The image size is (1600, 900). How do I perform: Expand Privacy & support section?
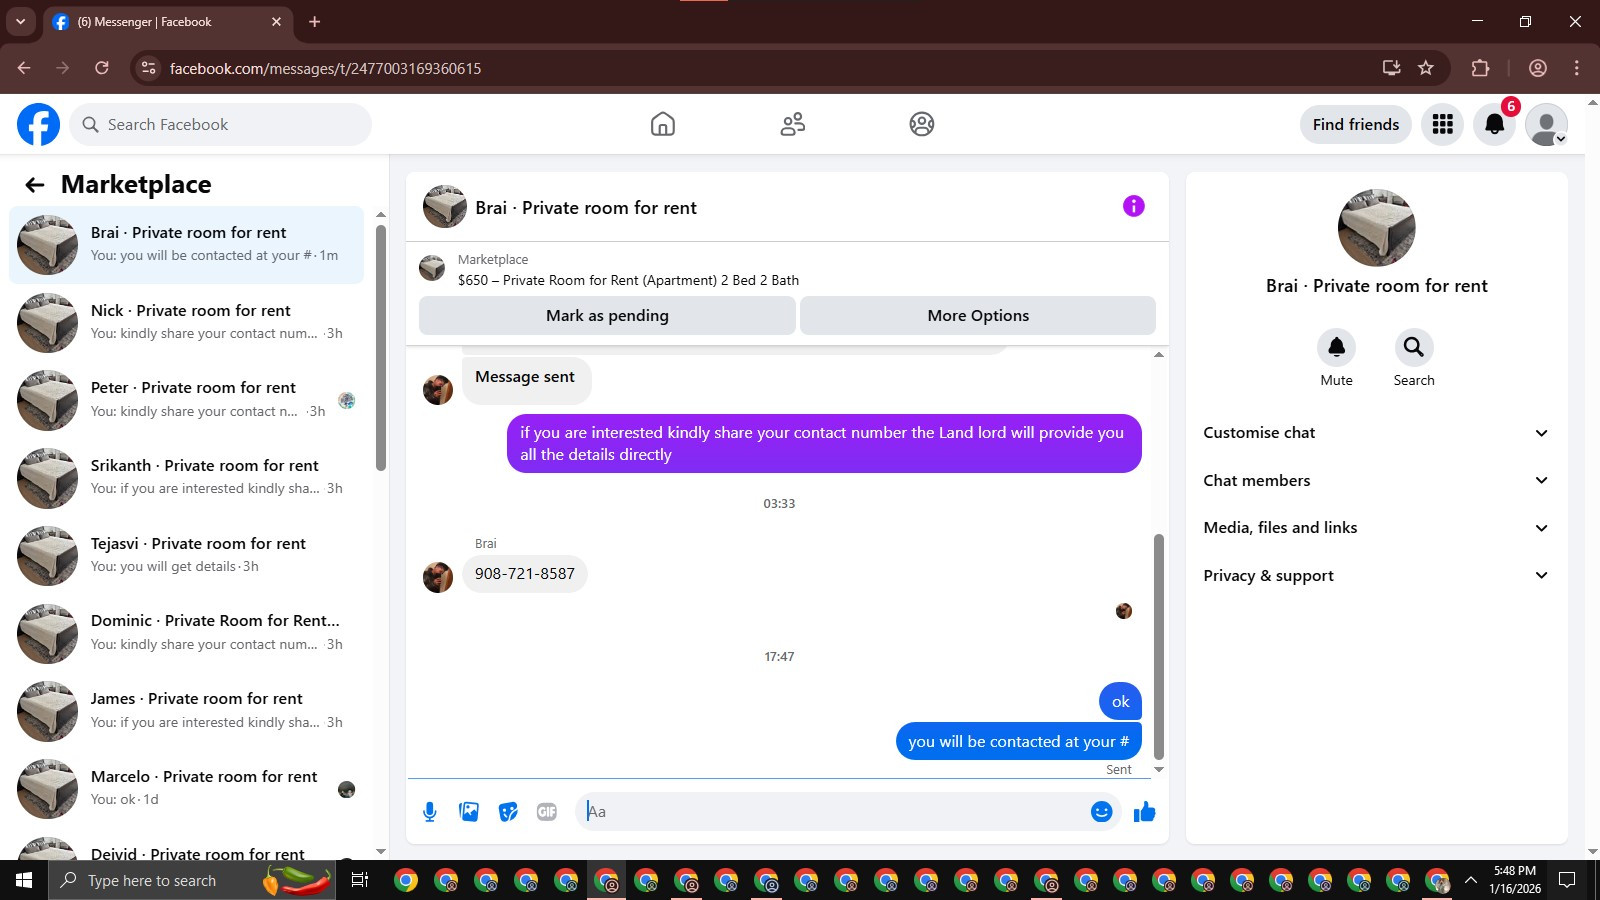tap(1376, 576)
